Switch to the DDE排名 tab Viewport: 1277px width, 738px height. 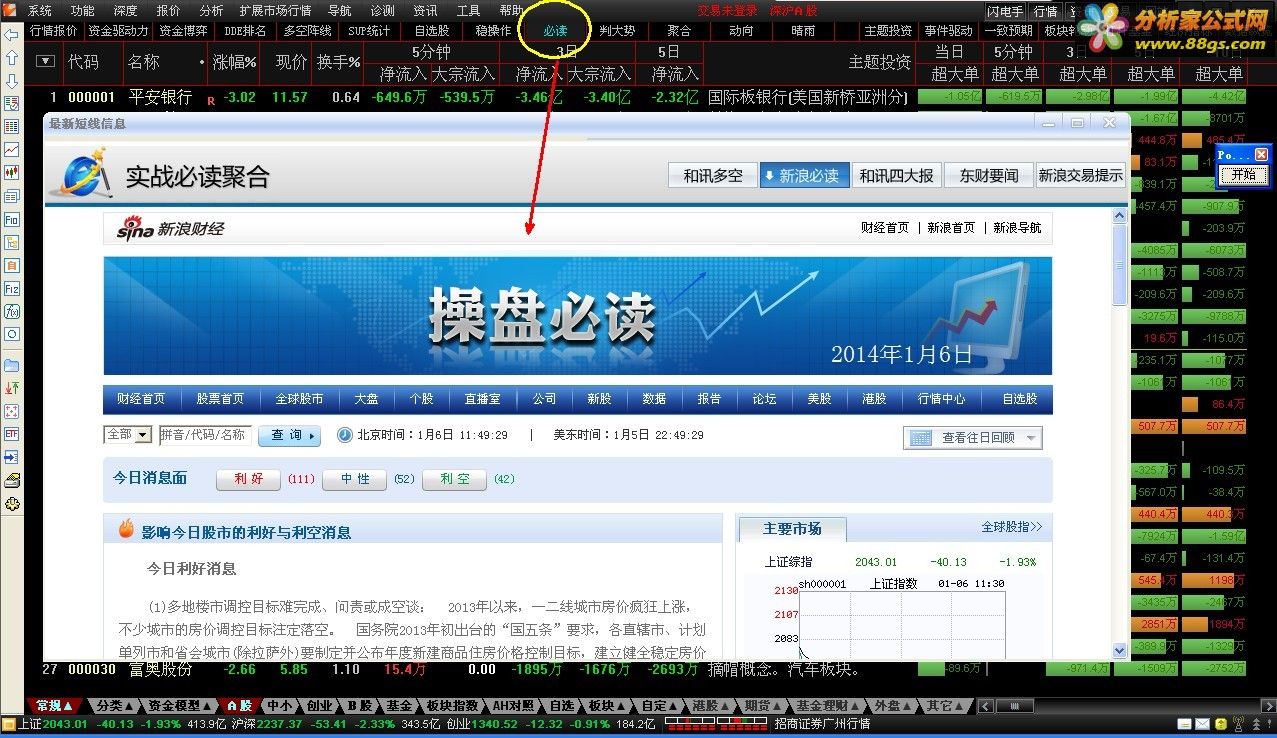pos(245,31)
